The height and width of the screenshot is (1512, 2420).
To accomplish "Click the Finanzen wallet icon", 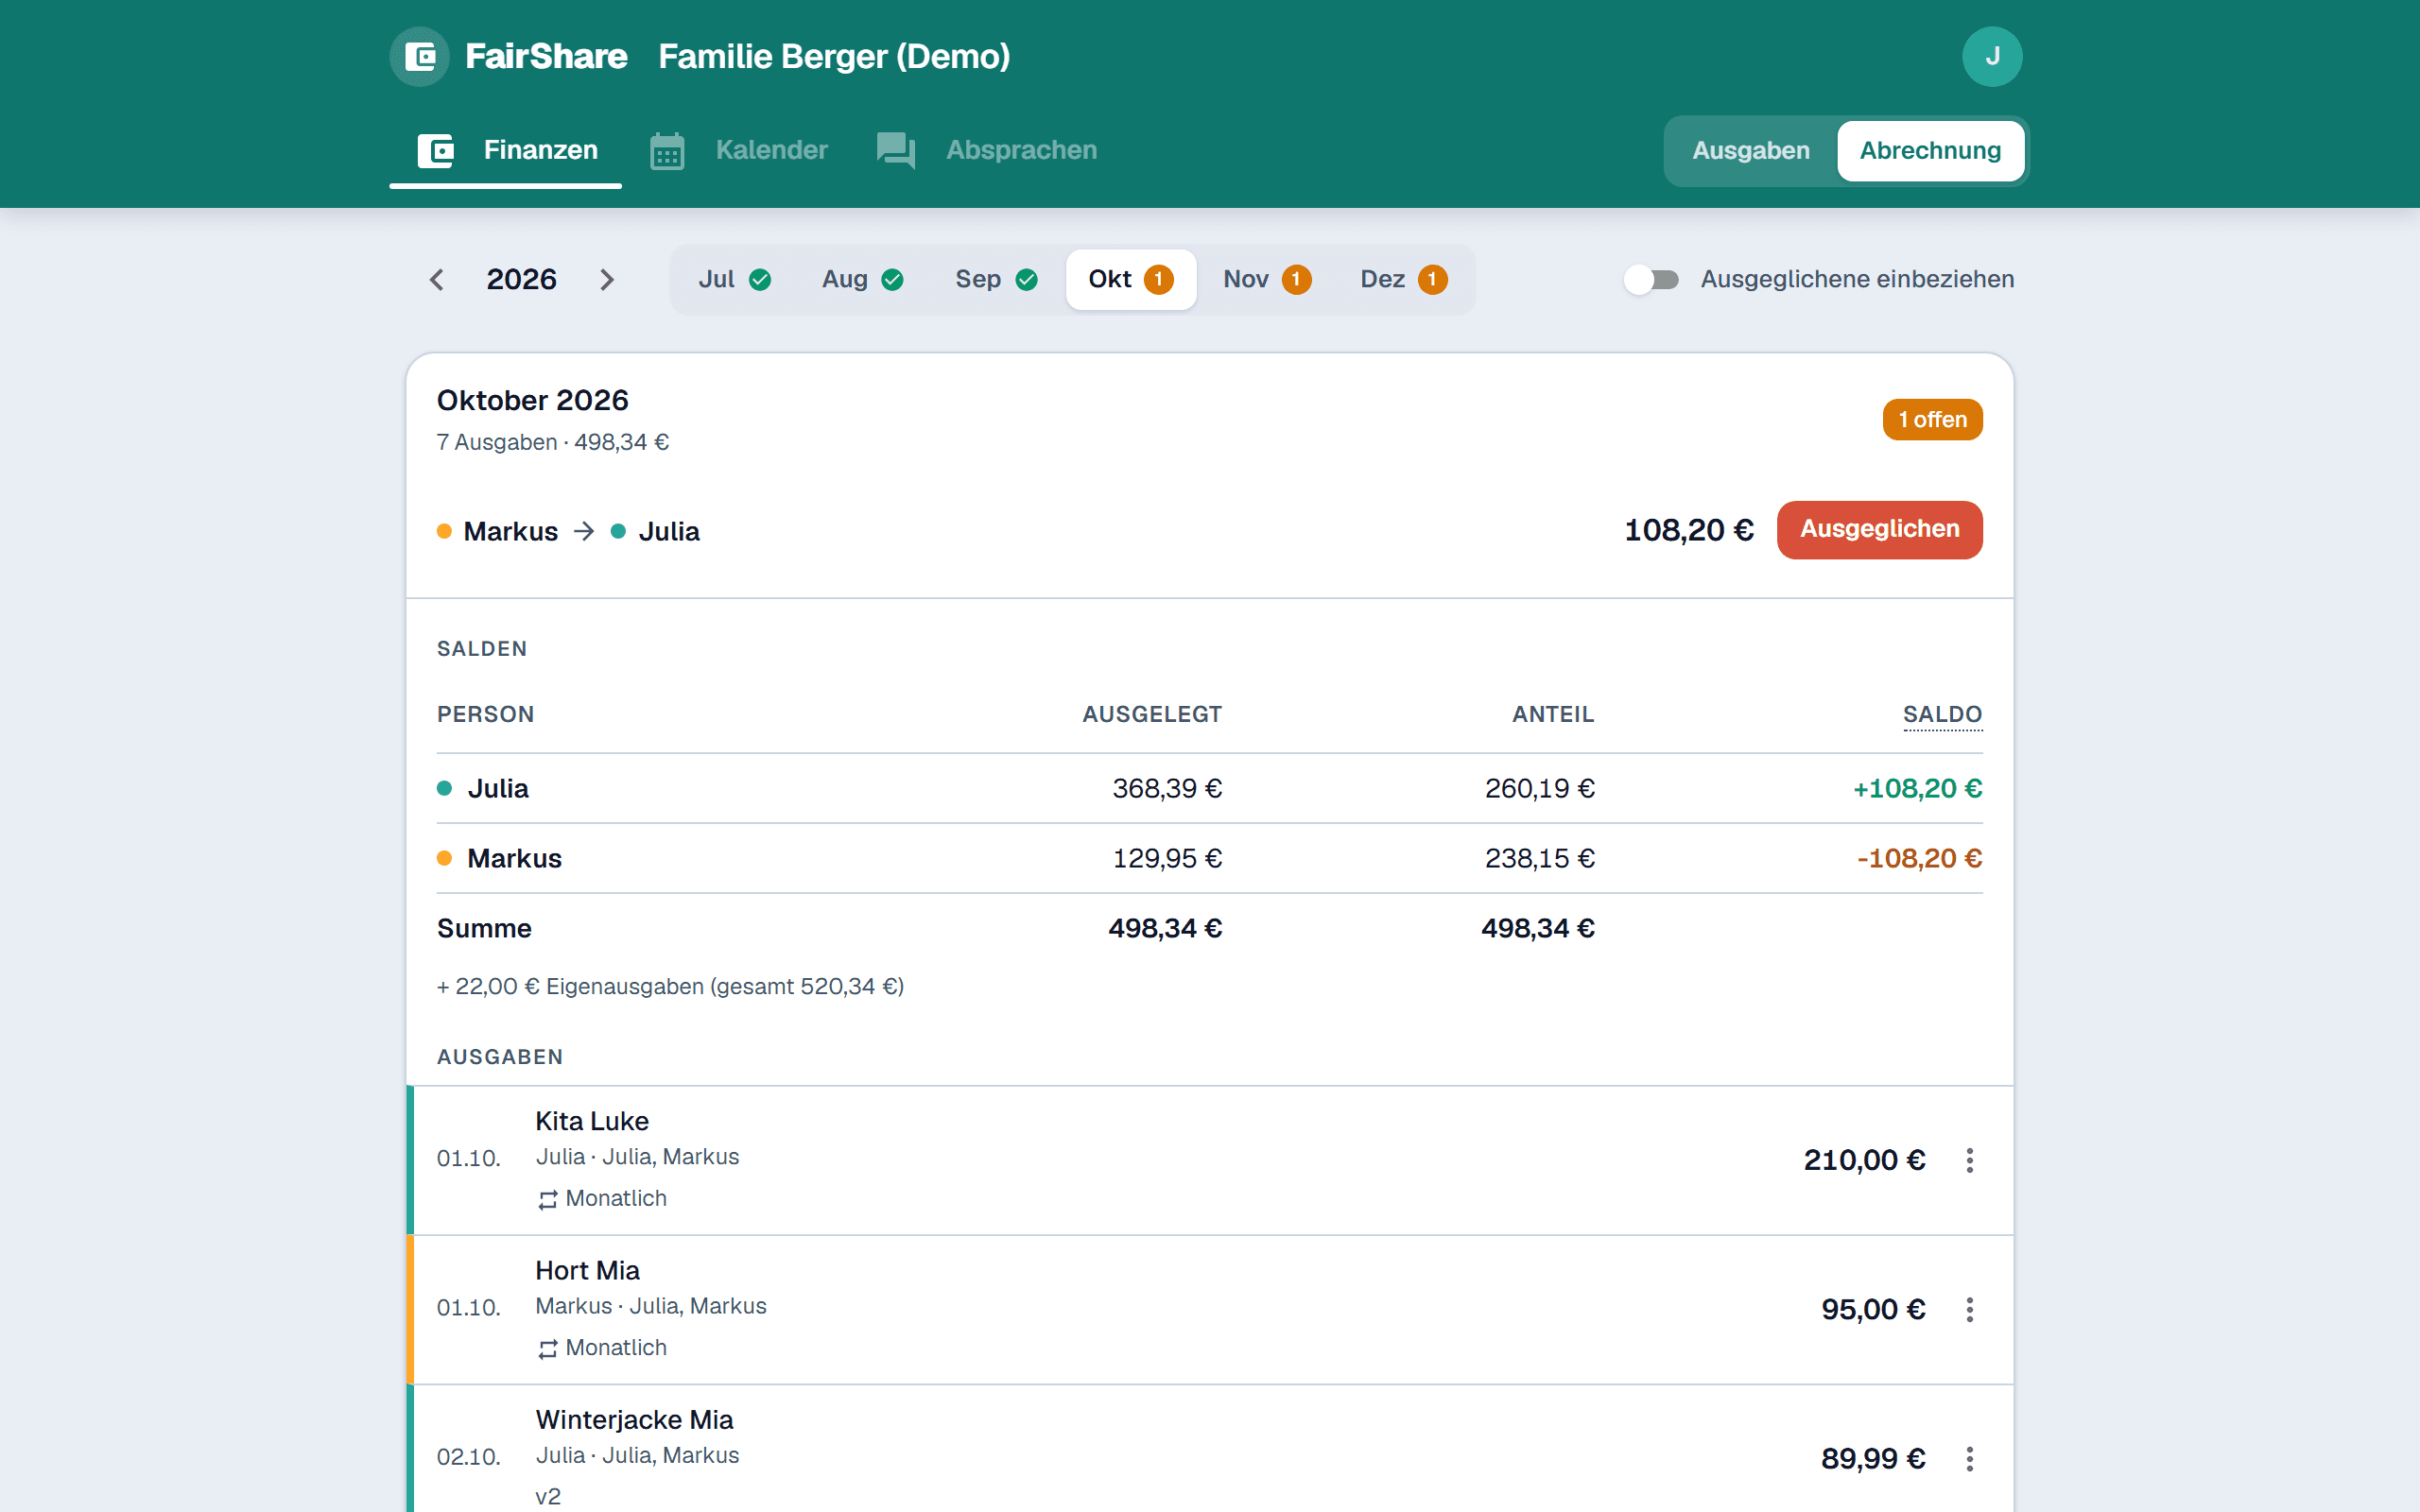I will pyautogui.click(x=436, y=151).
